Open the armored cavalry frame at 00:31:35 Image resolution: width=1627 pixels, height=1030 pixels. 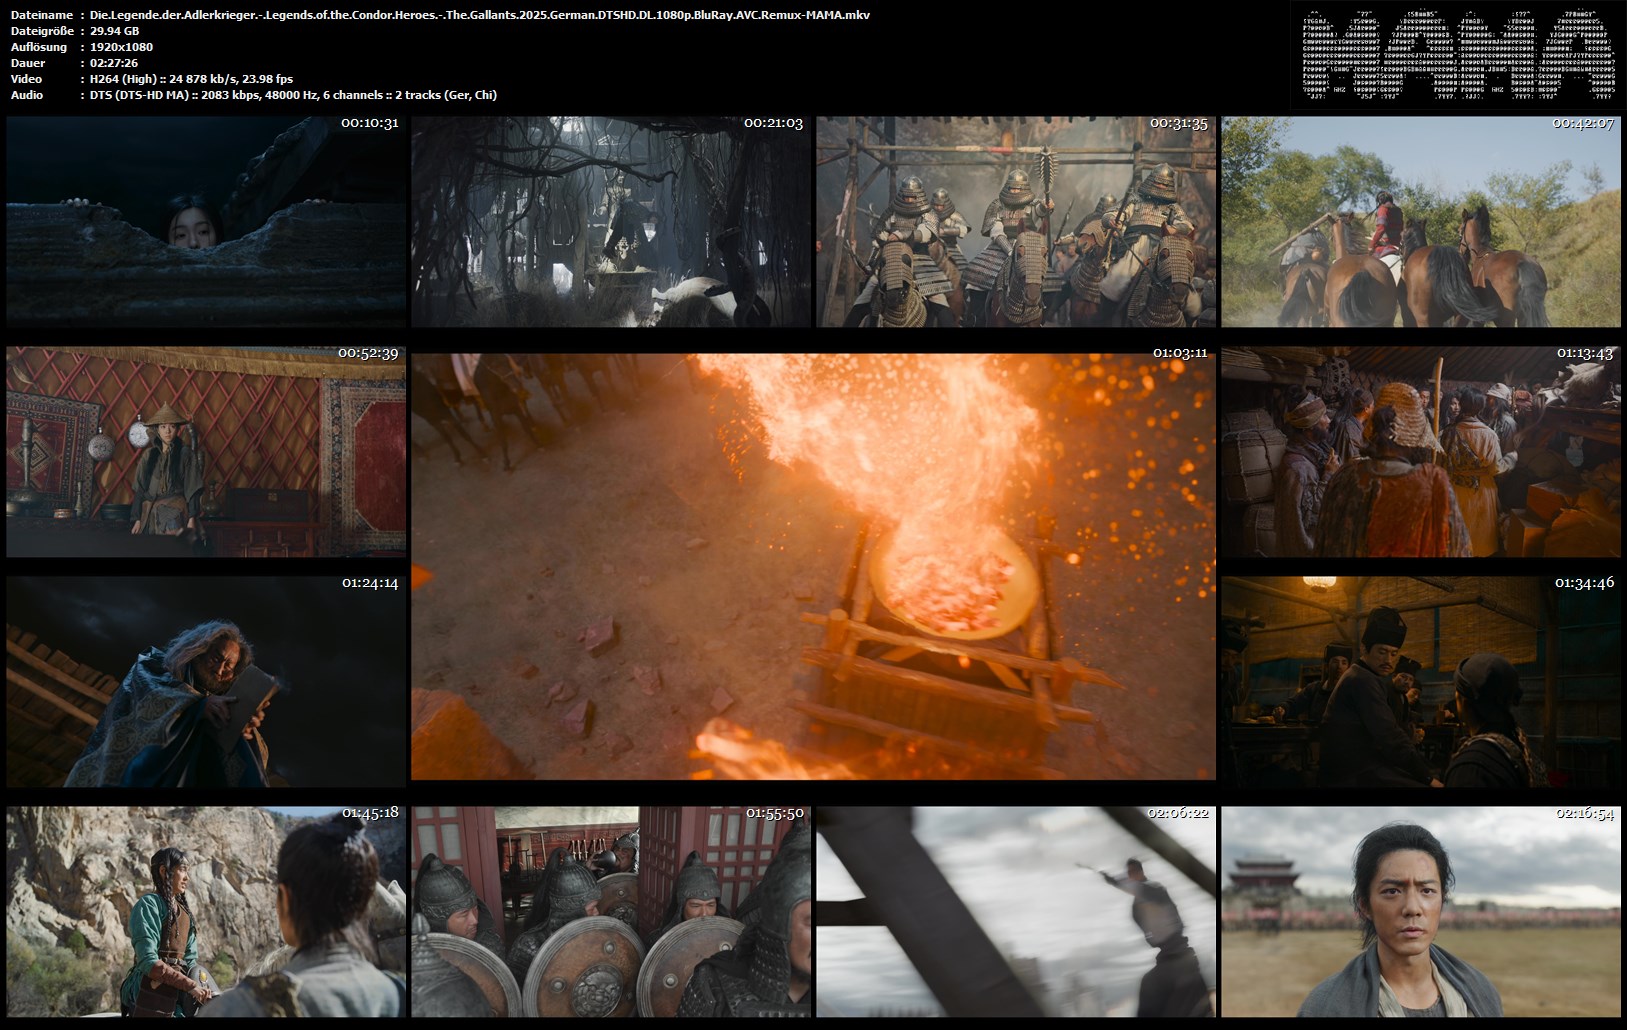pyautogui.click(x=1016, y=221)
